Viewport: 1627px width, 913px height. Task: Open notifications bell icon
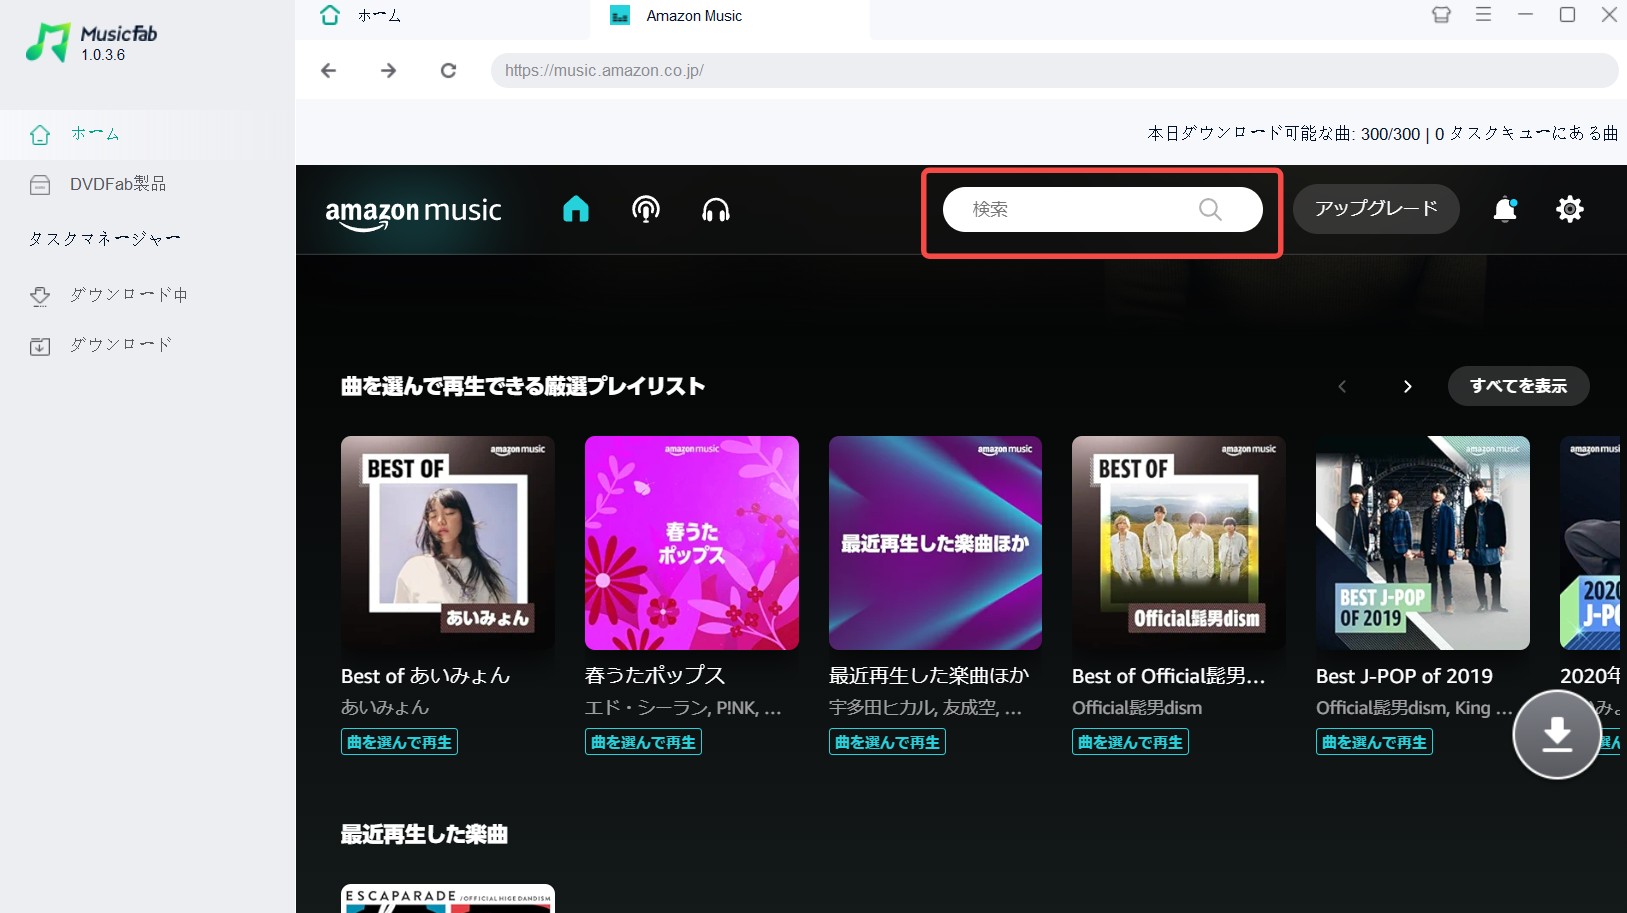pyautogui.click(x=1505, y=209)
